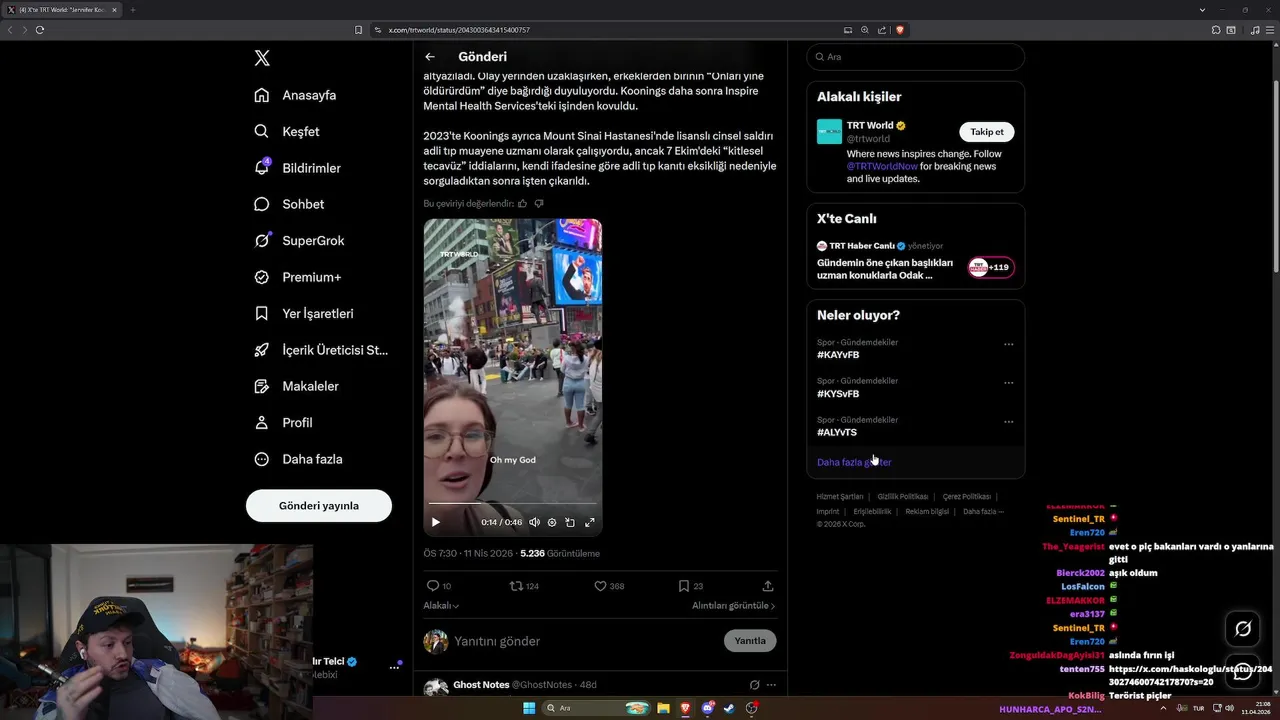Open more options on Ghost Notes reply
Viewport: 1280px width, 720px height.
(x=771, y=685)
